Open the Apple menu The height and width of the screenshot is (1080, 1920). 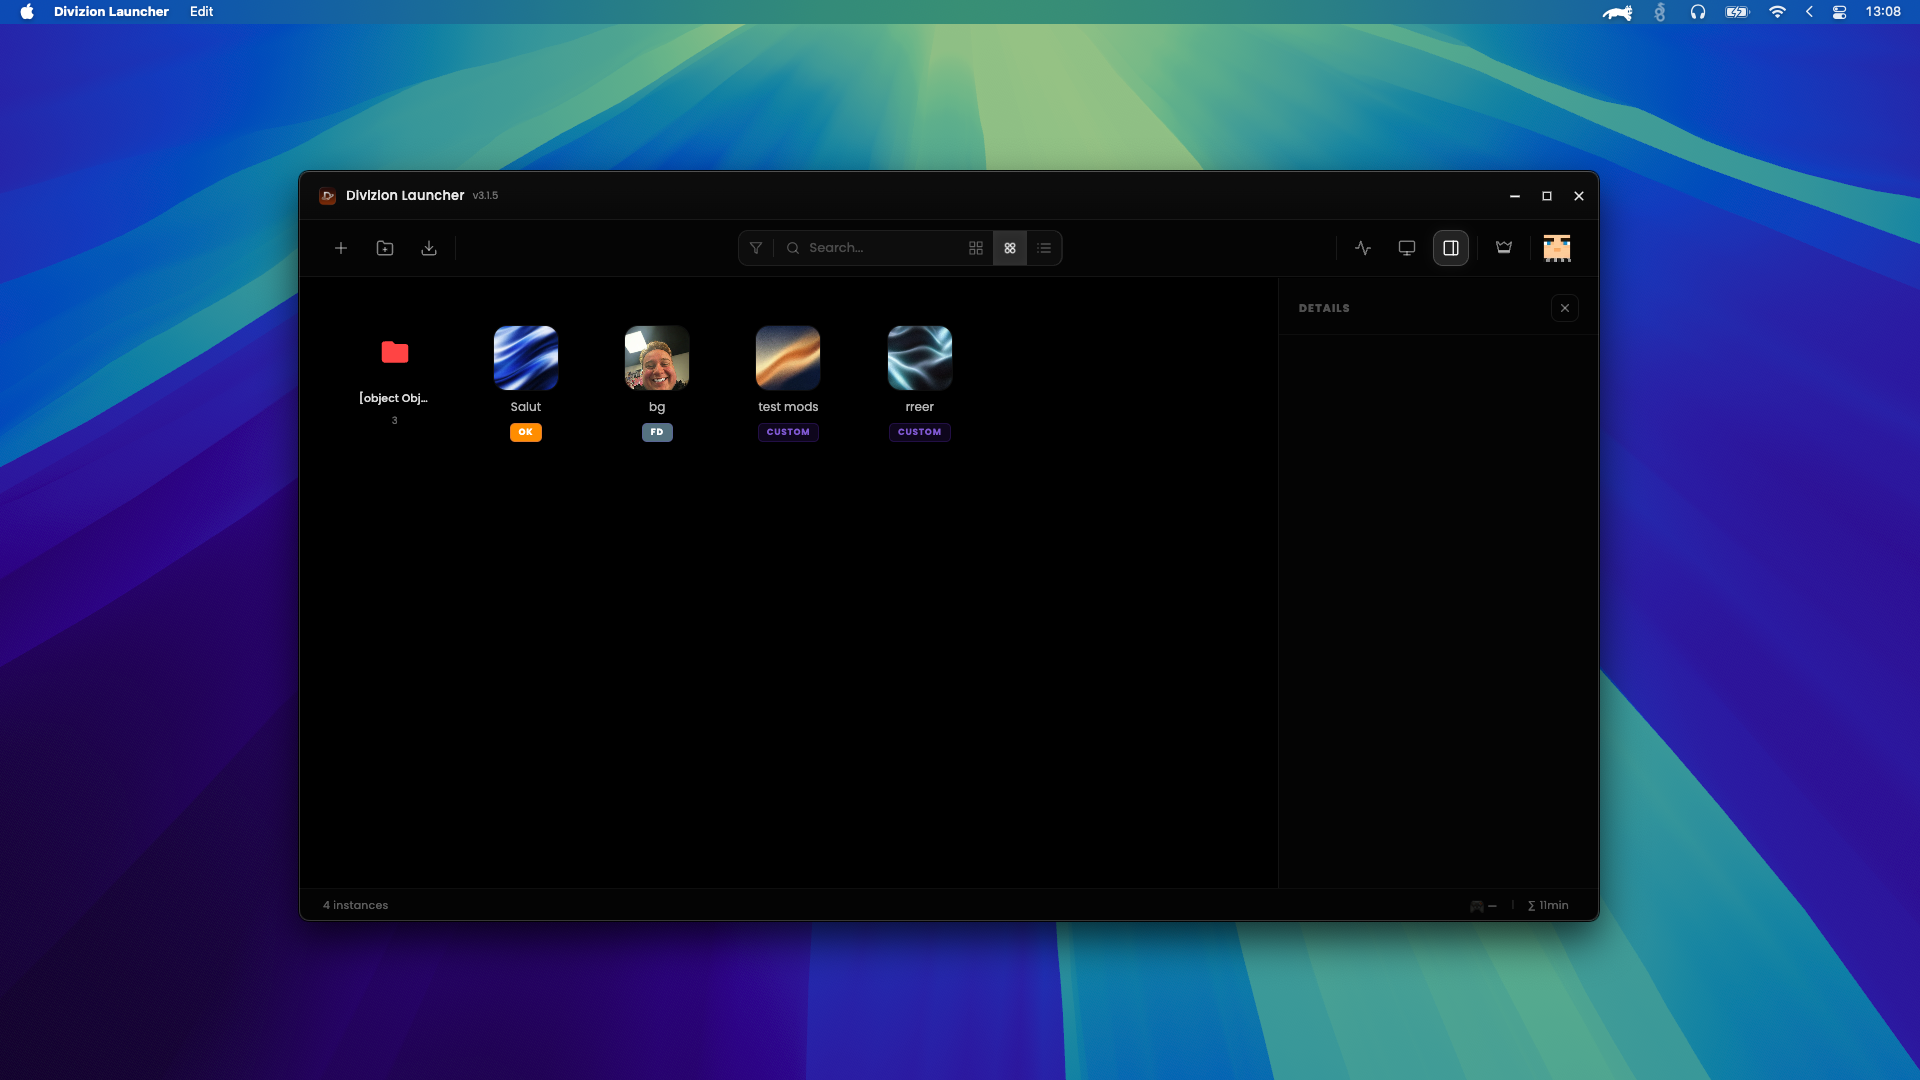point(27,12)
